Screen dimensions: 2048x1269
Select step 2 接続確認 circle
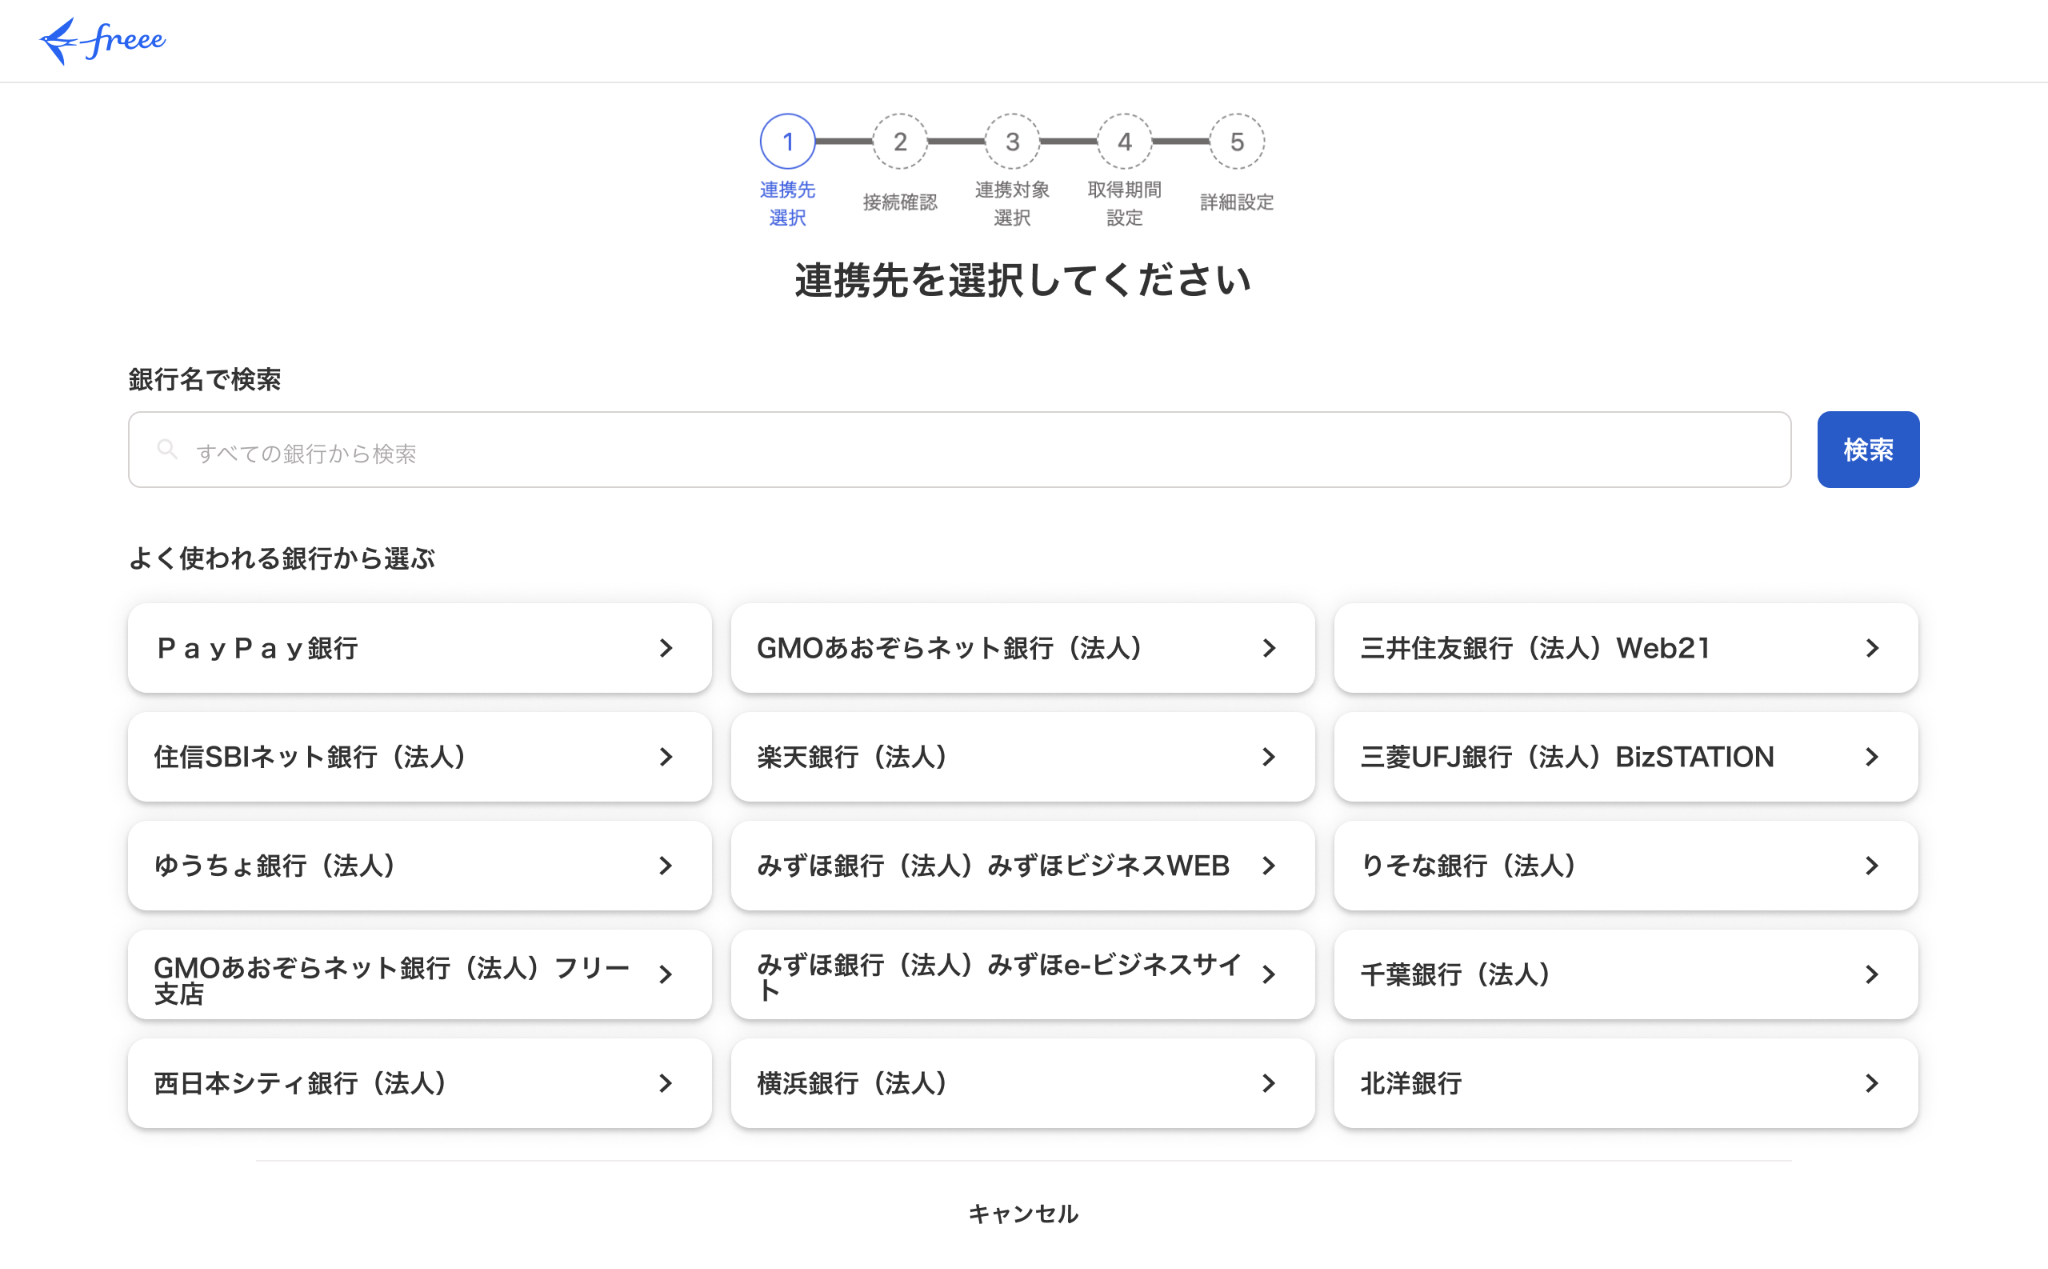coord(900,142)
